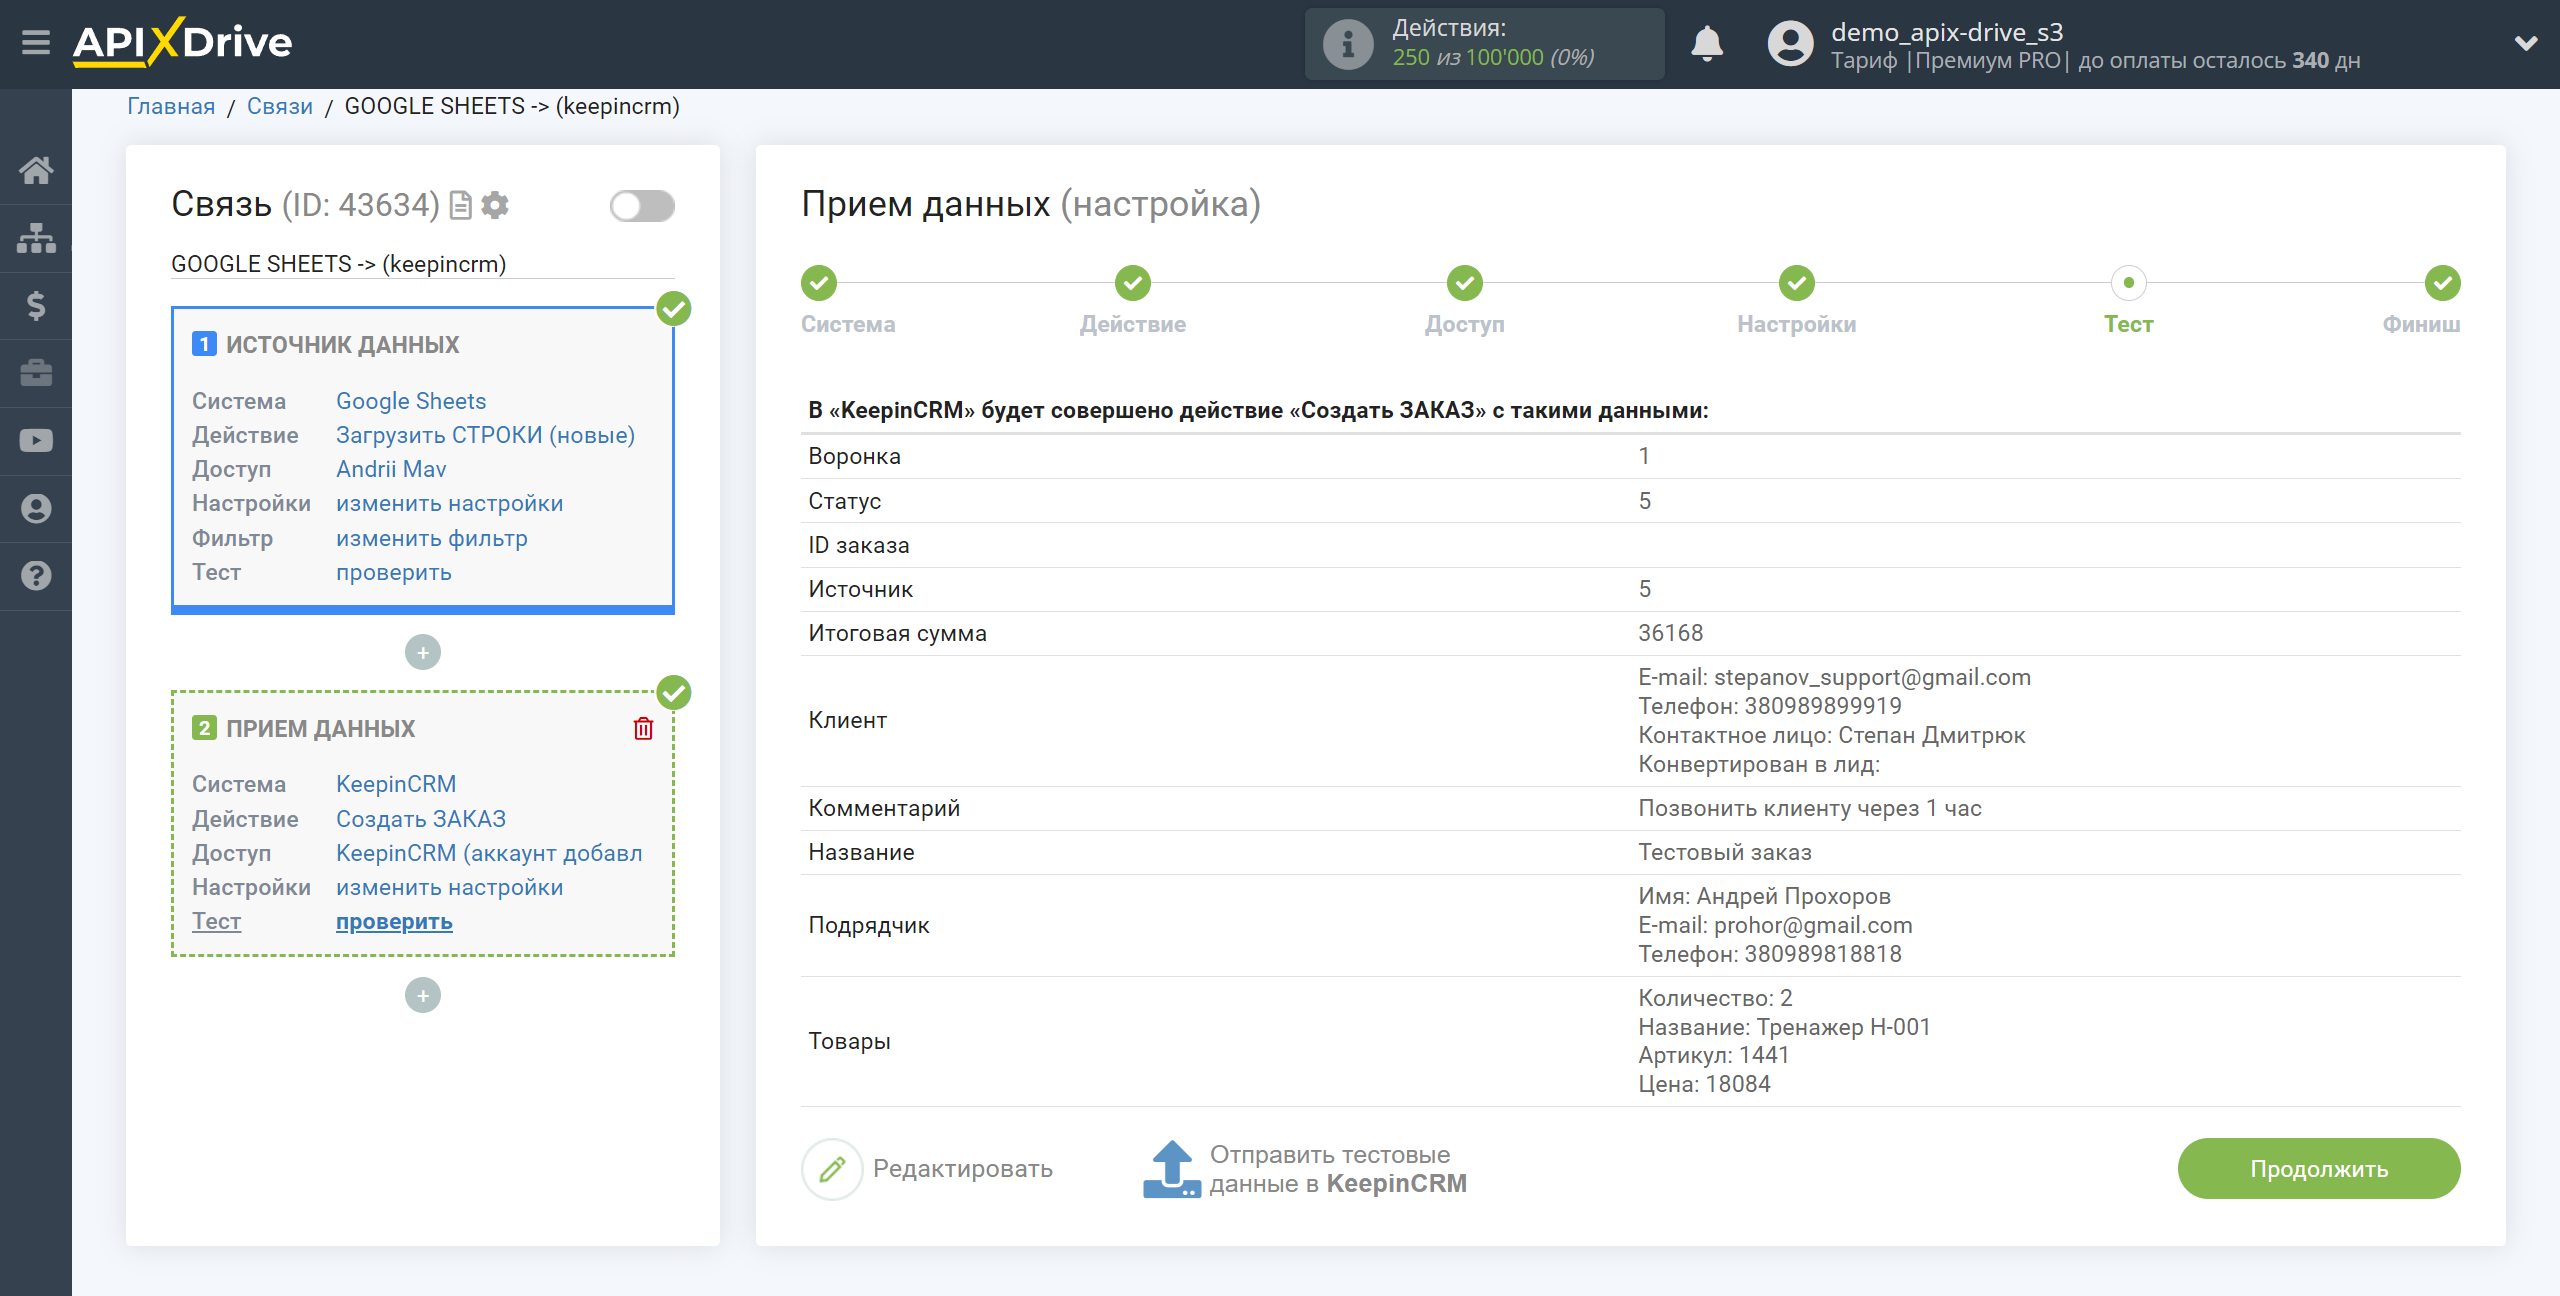This screenshot has height=1296, width=2560.
Task: Click ПРИЕМ ДАННЫХ block header
Action: (x=320, y=729)
